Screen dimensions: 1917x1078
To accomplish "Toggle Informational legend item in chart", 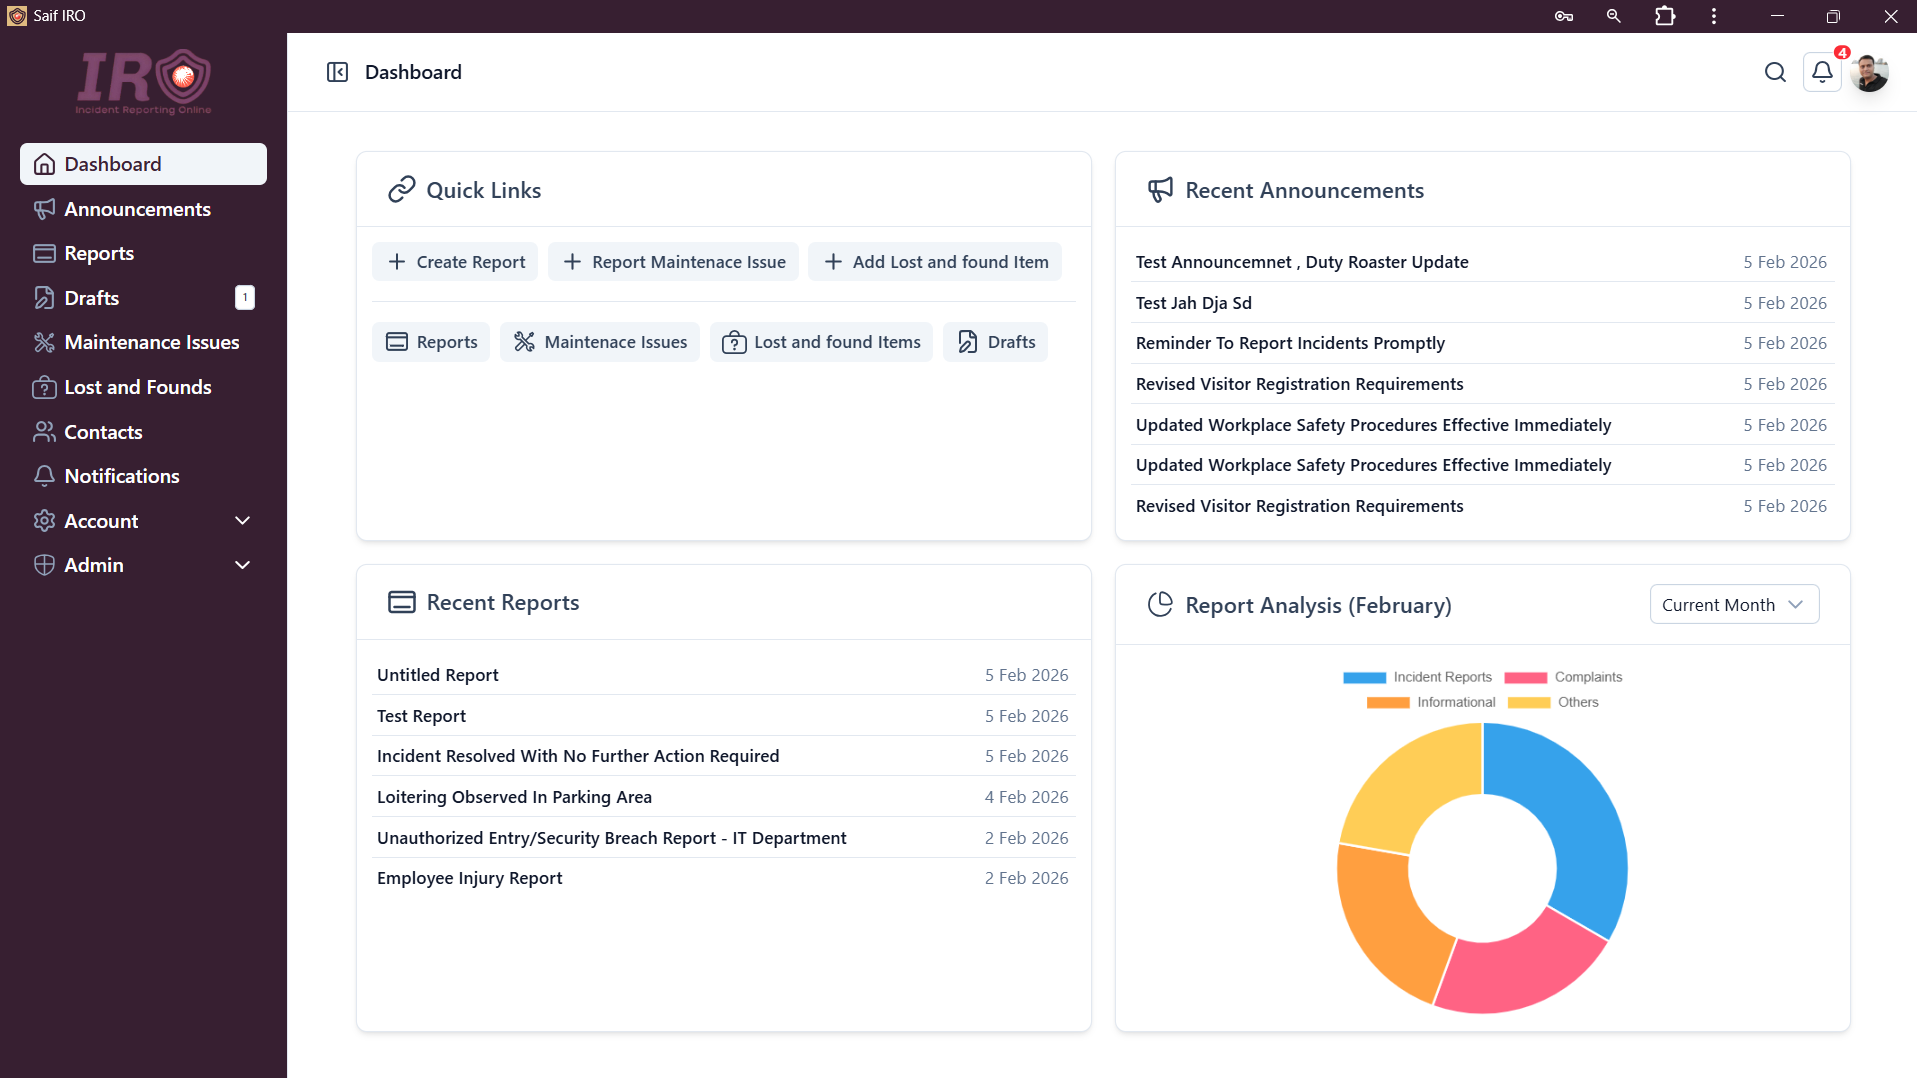I will pos(1432,702).
